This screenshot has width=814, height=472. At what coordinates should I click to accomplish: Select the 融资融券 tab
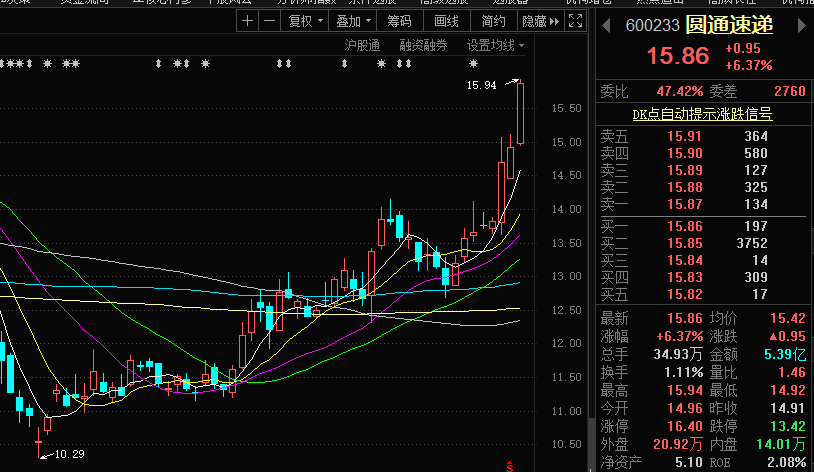(x=423, y=46)
